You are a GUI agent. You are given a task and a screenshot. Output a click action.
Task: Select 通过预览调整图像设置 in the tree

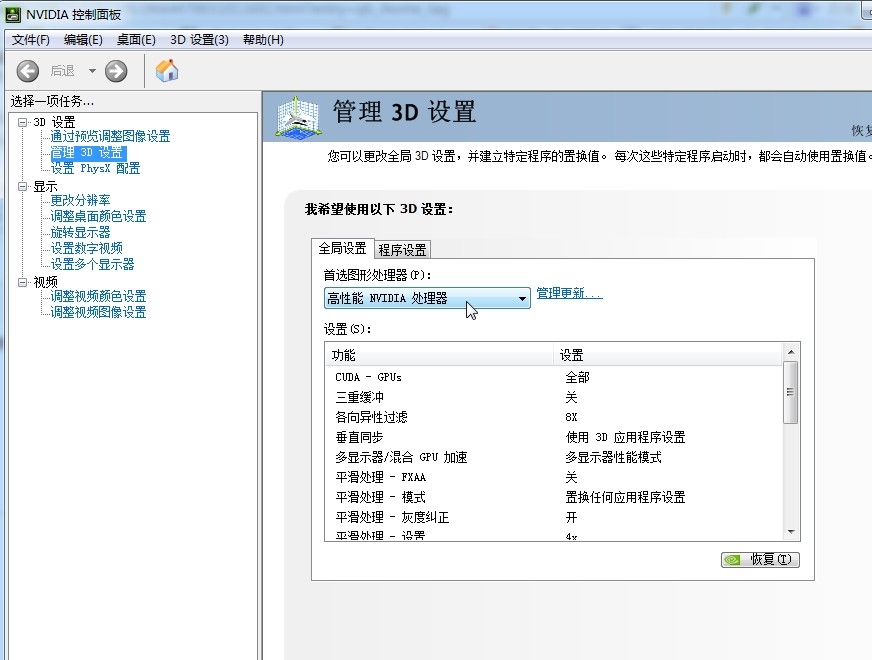click(110, 136)
